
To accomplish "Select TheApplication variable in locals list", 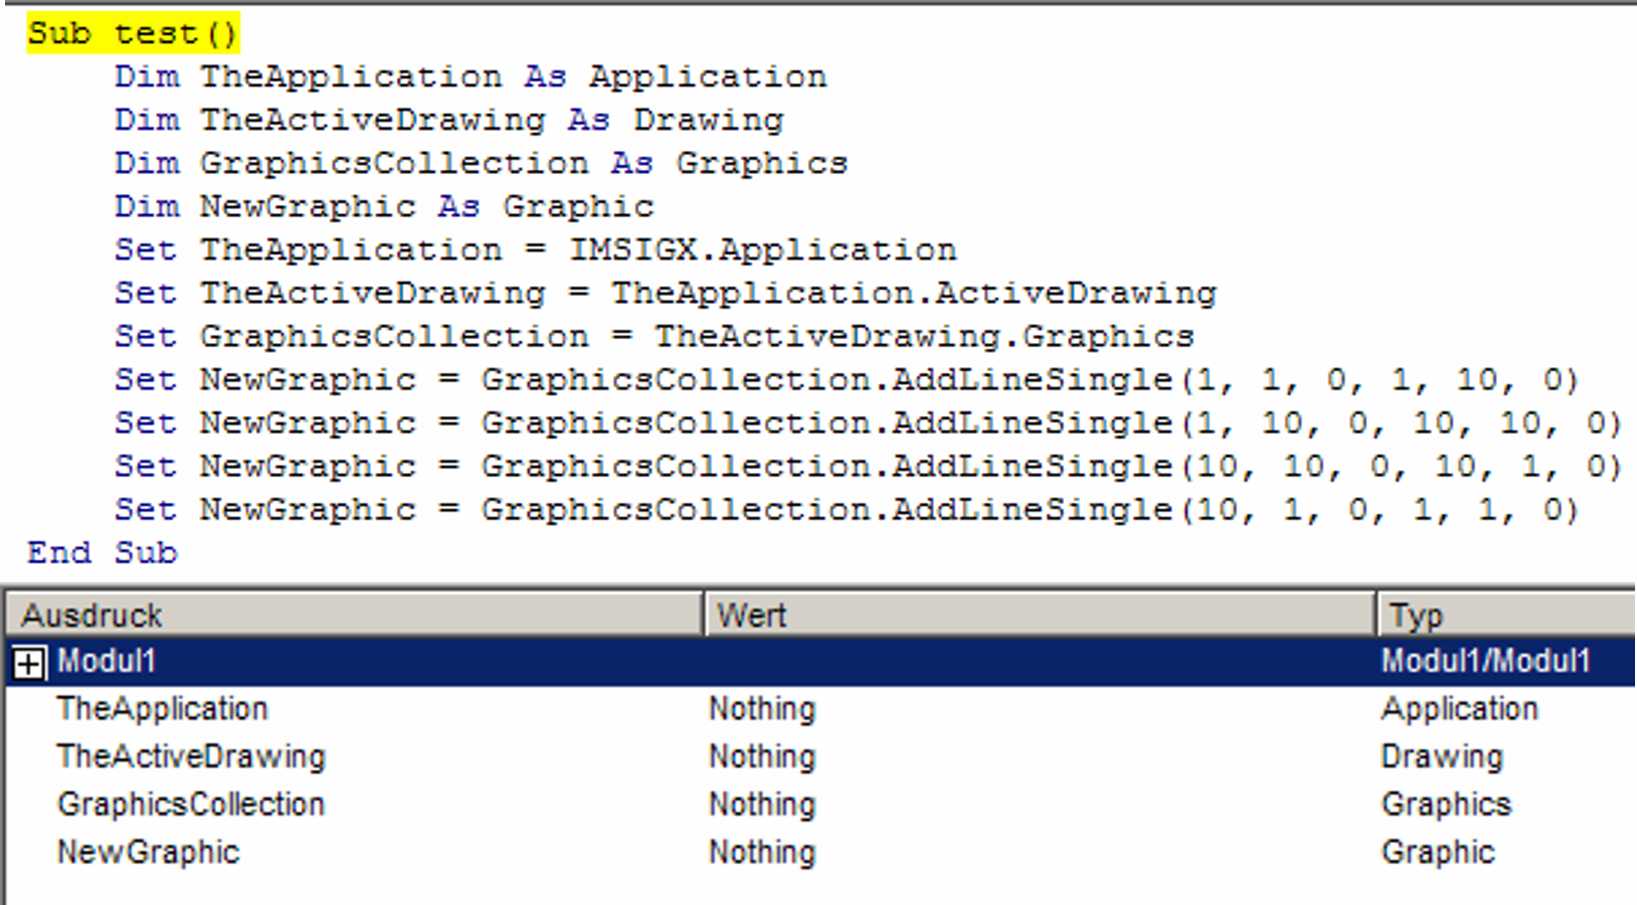I will coord(162,709).
